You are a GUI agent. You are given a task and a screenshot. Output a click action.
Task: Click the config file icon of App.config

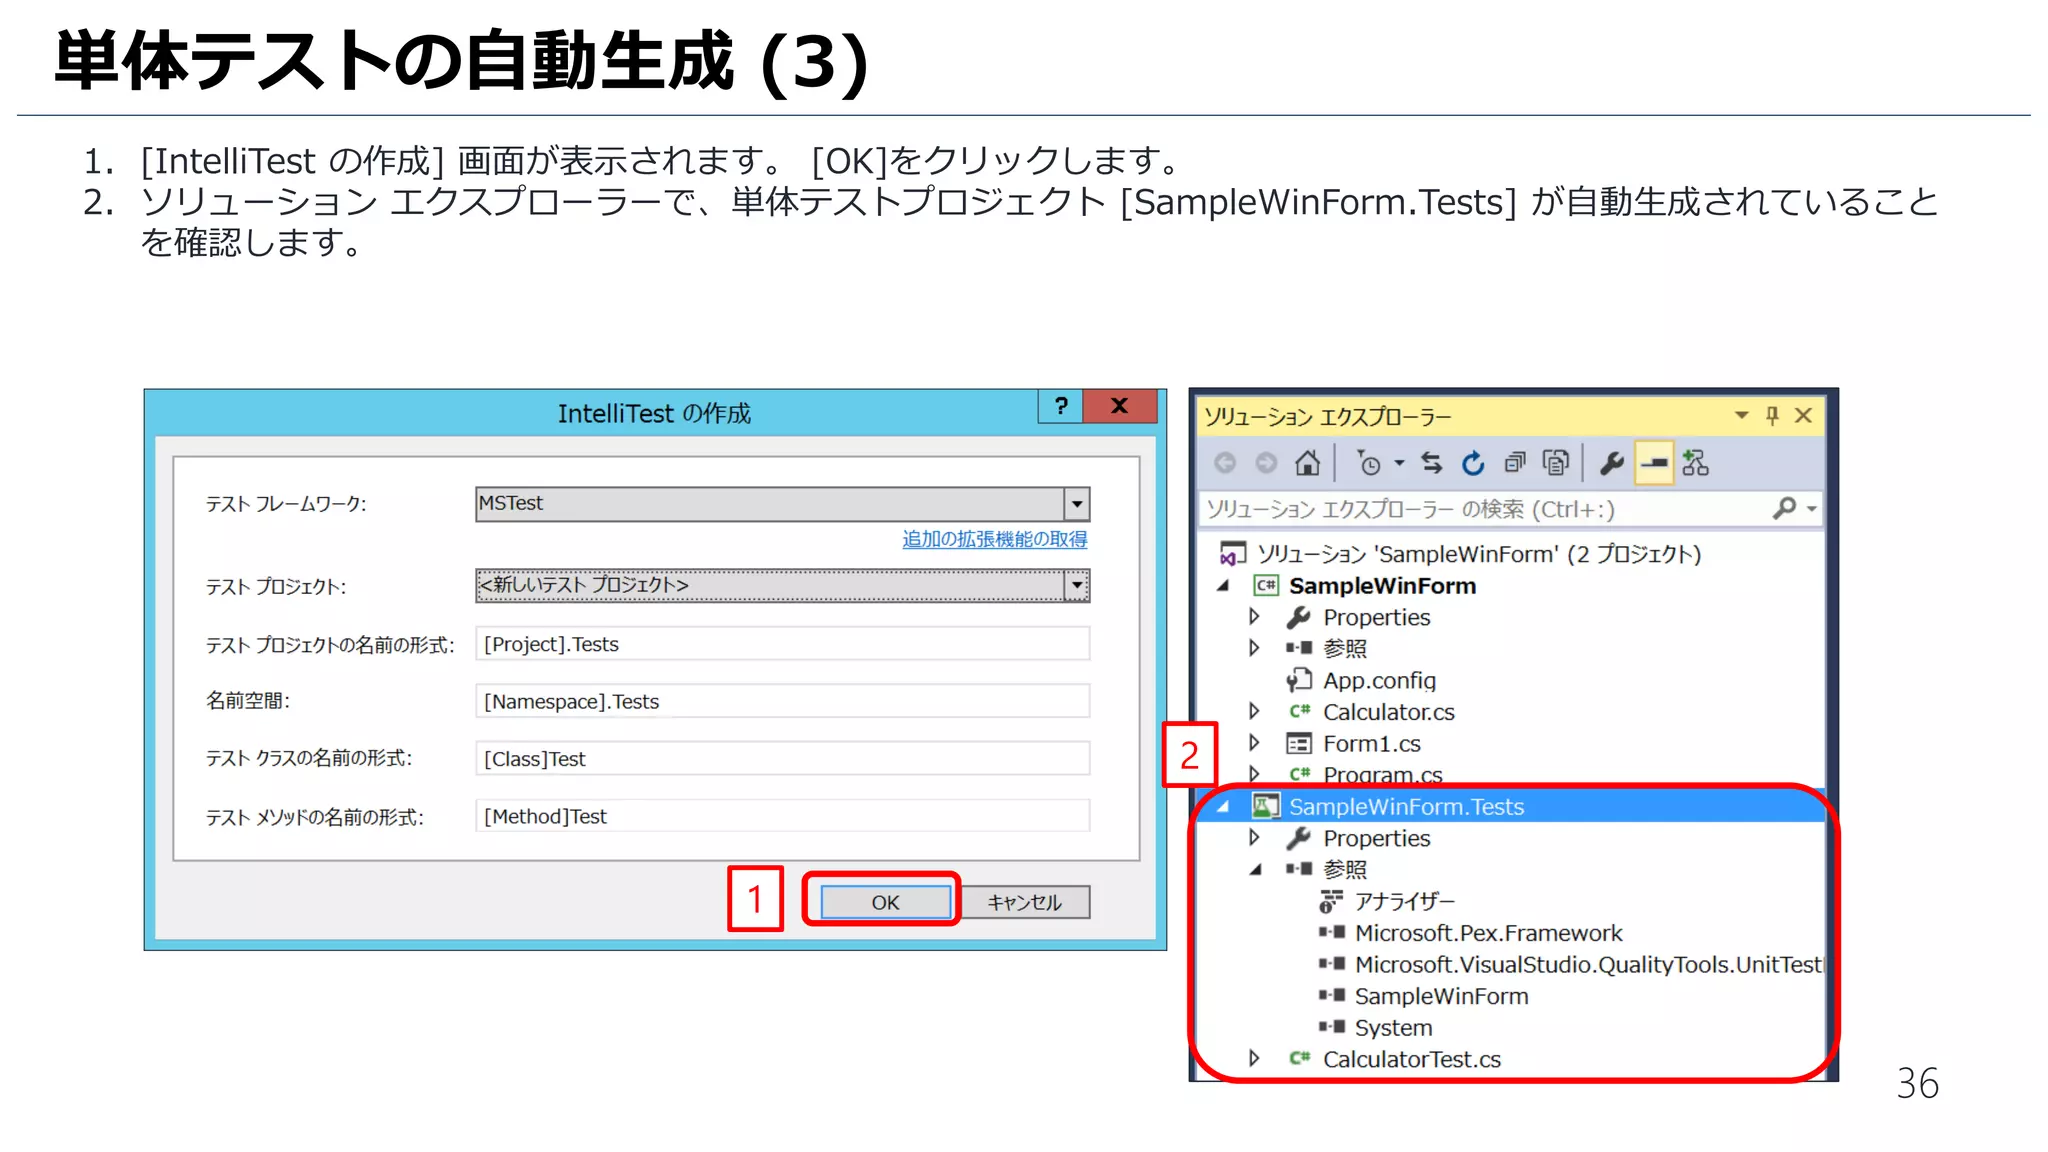tap(1299, 680)
